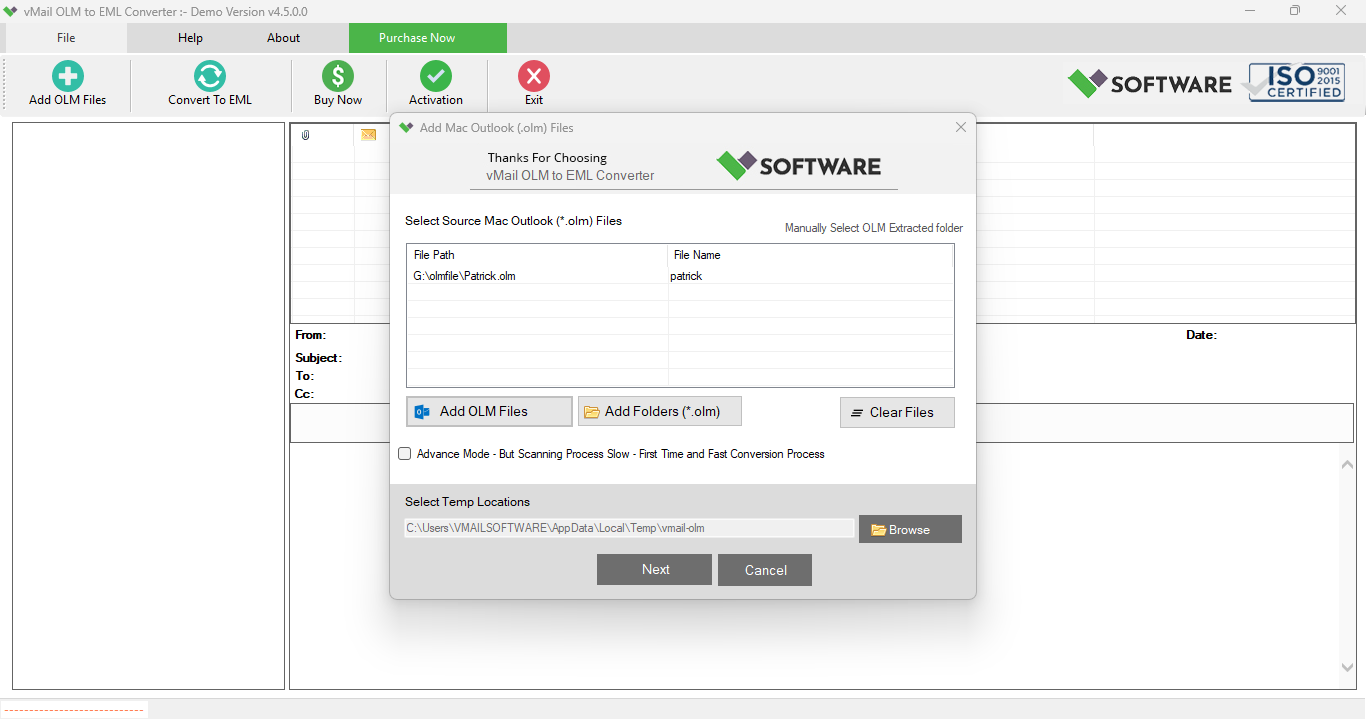The height and width of the screenshot is (720, 1366).
Task: Select the Convert To EML toolbar icon
Action: pyautogui.click(x=209, y=83)
